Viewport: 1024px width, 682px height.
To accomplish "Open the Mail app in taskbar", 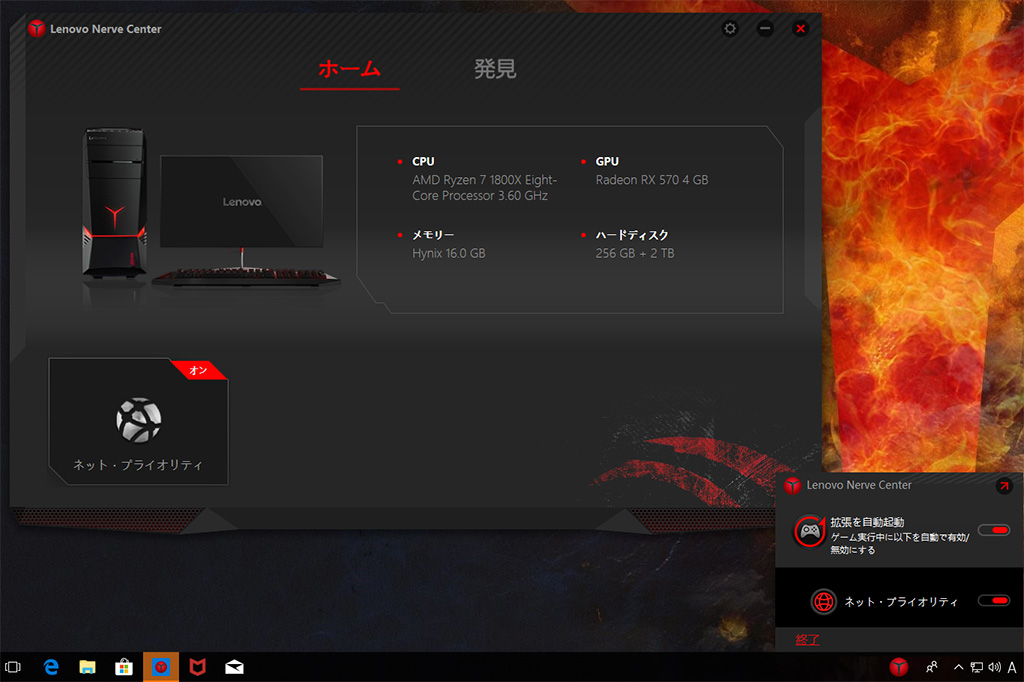I will coord(234,666).
